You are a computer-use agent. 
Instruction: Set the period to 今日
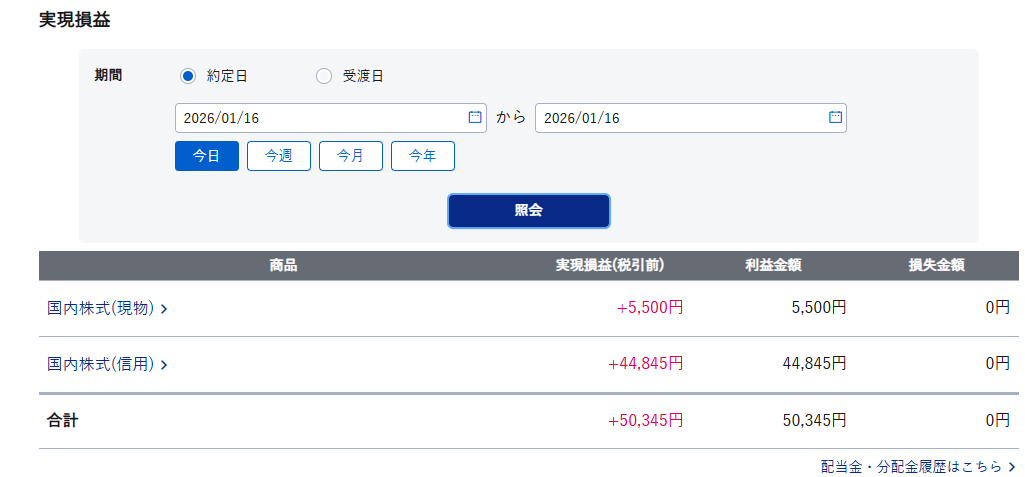pyautogui.click(x=207, y=156)
